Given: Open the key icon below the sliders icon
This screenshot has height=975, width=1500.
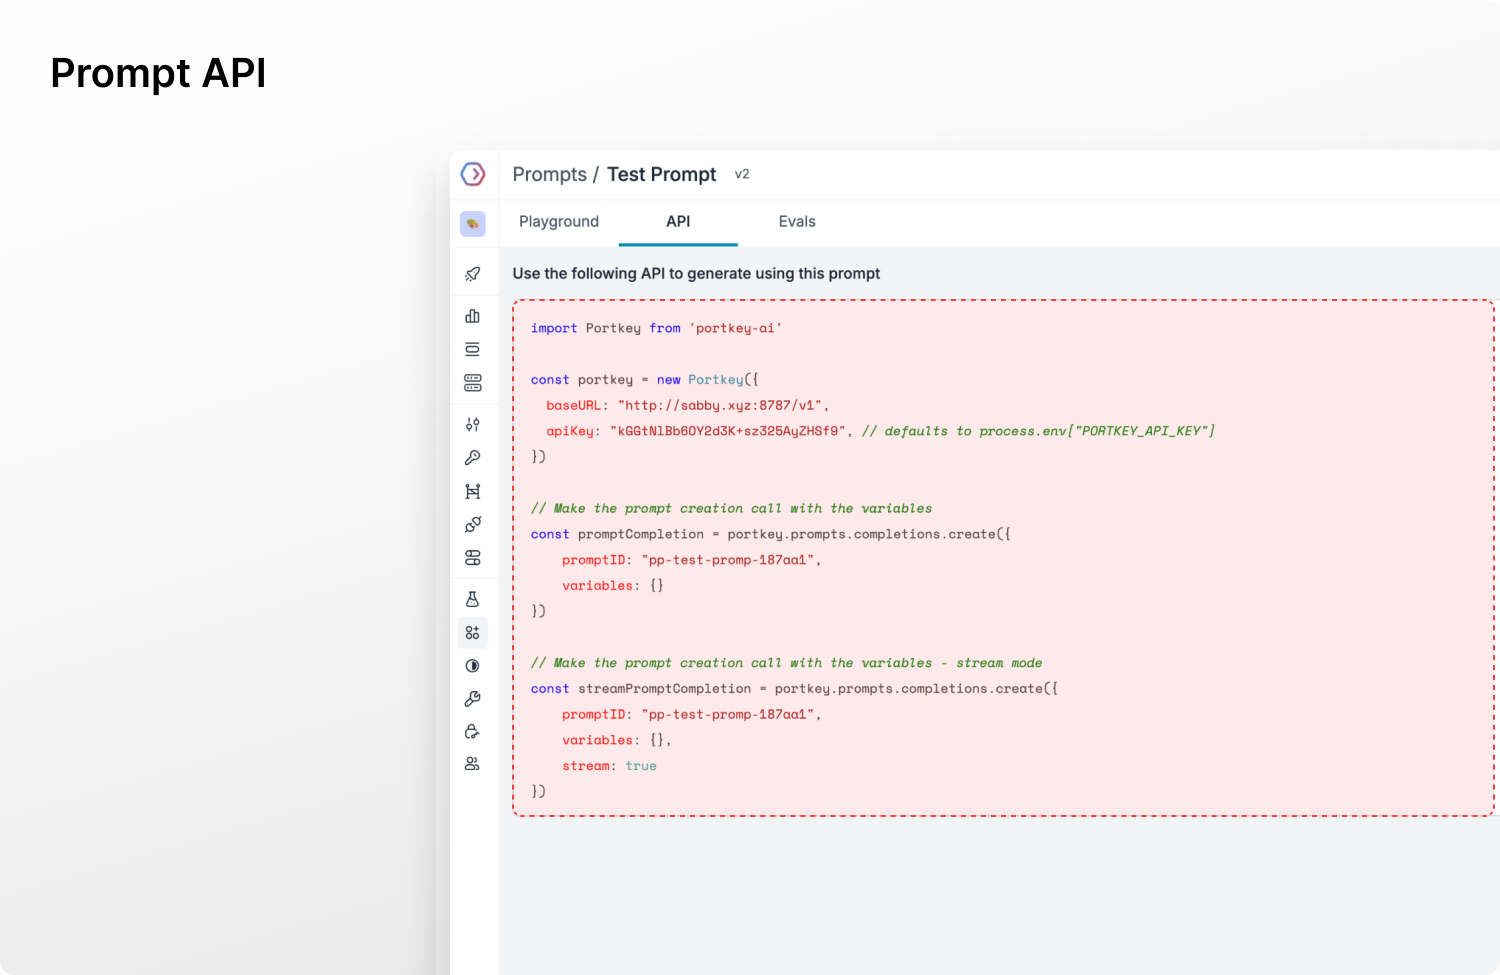Looking at the screenshot, I should (x=473, y=458).
